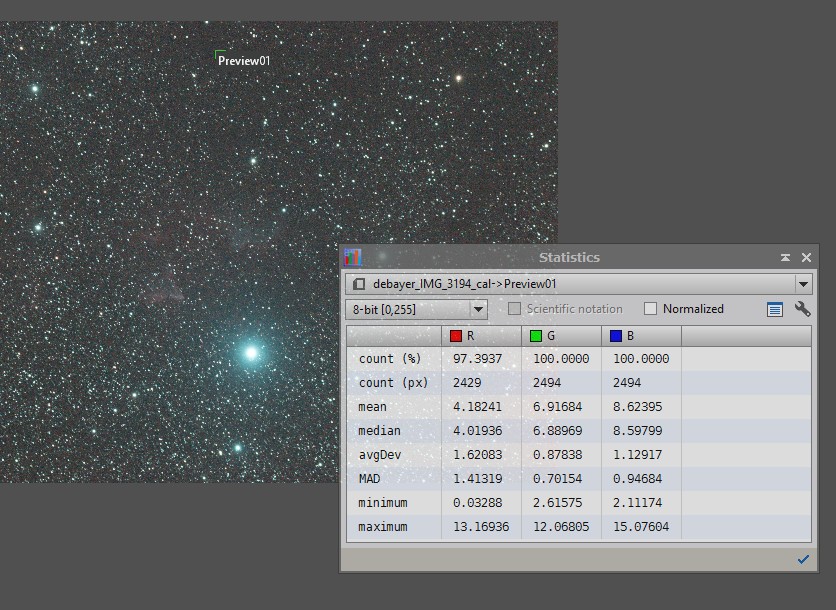
Task: Click the G MAD value 0.70154
Action: coord(557,479)
